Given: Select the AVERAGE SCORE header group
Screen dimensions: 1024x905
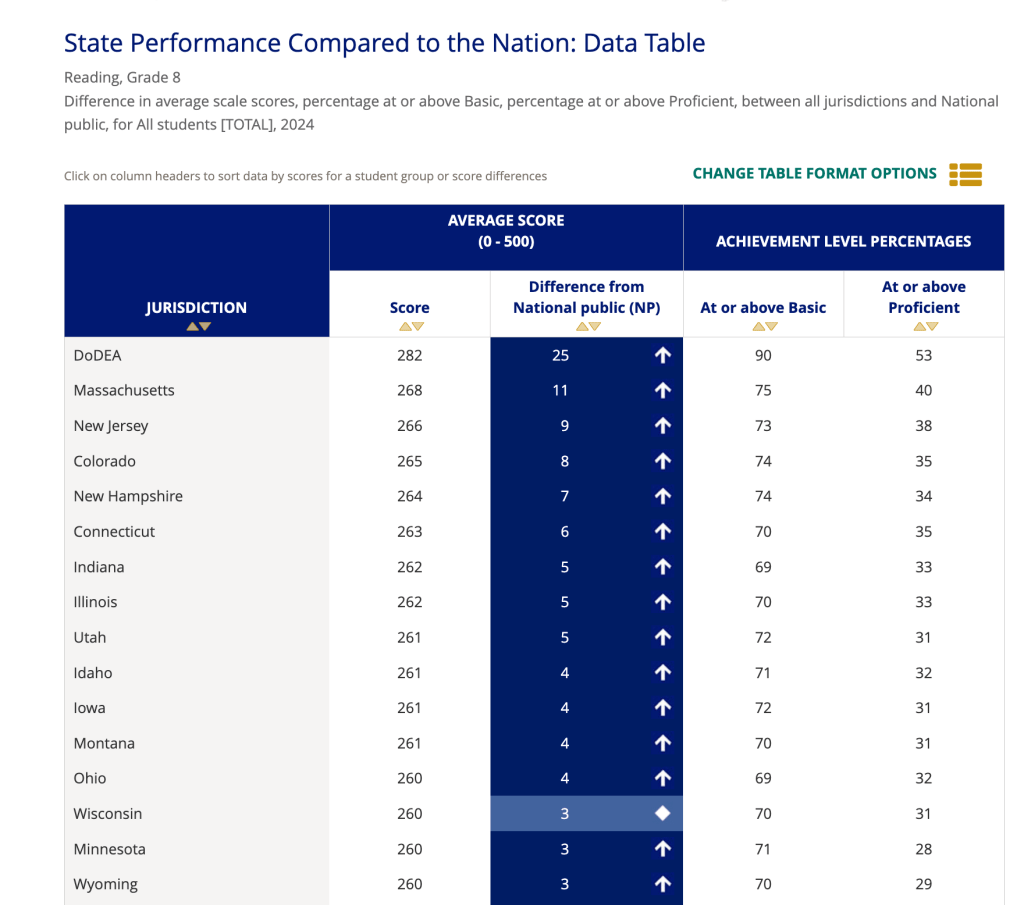Looking at the screenshot, I should coord(506,231).
